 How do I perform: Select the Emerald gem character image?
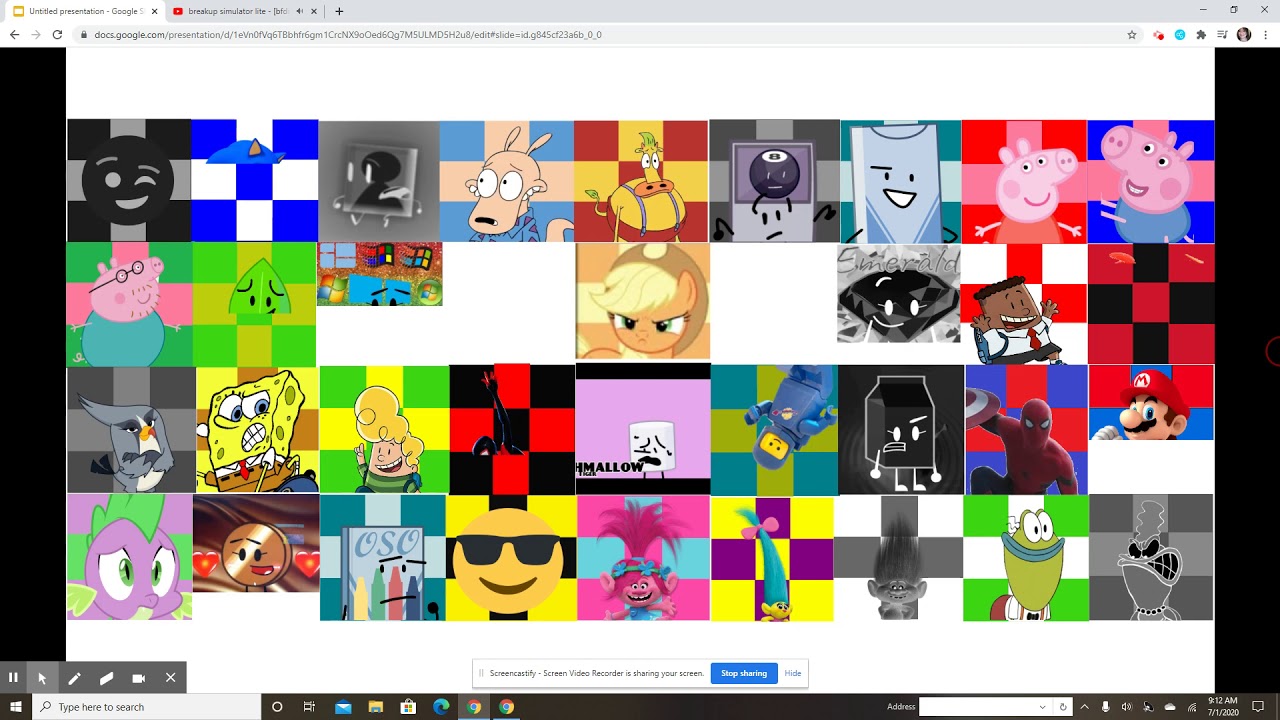[899, 294]
